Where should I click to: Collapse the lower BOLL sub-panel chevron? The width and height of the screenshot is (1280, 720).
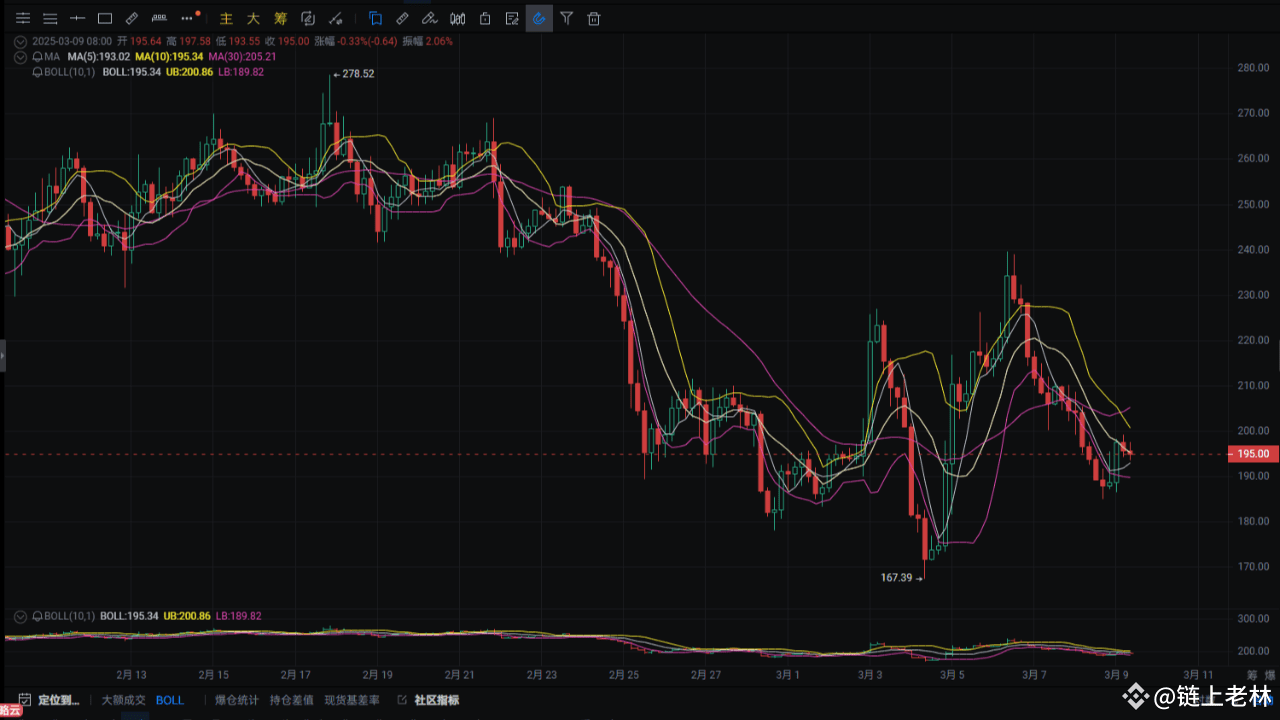click(22, 616)
